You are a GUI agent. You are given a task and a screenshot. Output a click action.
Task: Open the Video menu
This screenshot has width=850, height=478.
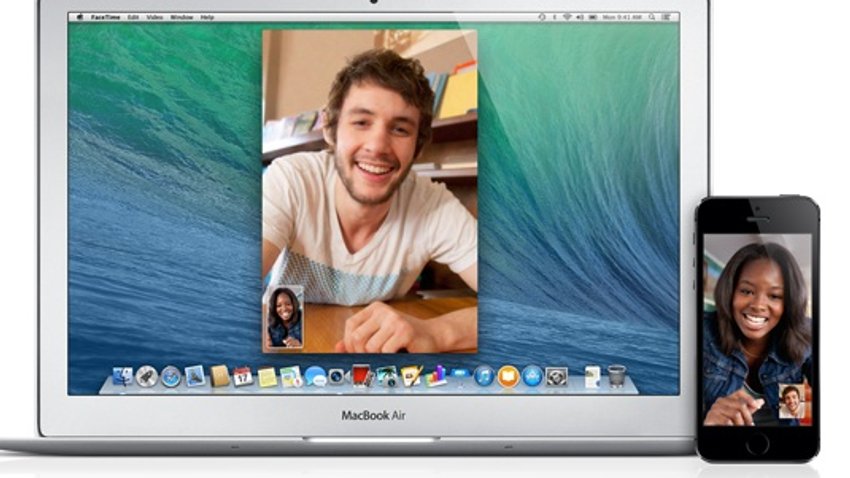[x=154, y=17]
